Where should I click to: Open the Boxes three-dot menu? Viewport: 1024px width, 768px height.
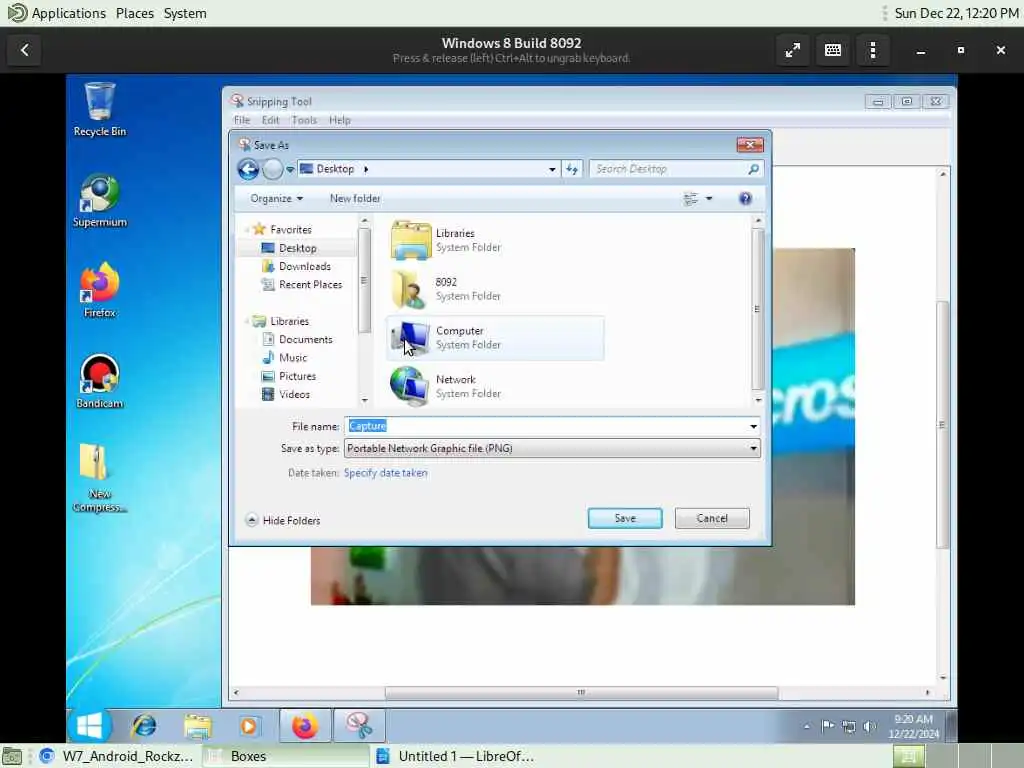[x=872, y=50]
